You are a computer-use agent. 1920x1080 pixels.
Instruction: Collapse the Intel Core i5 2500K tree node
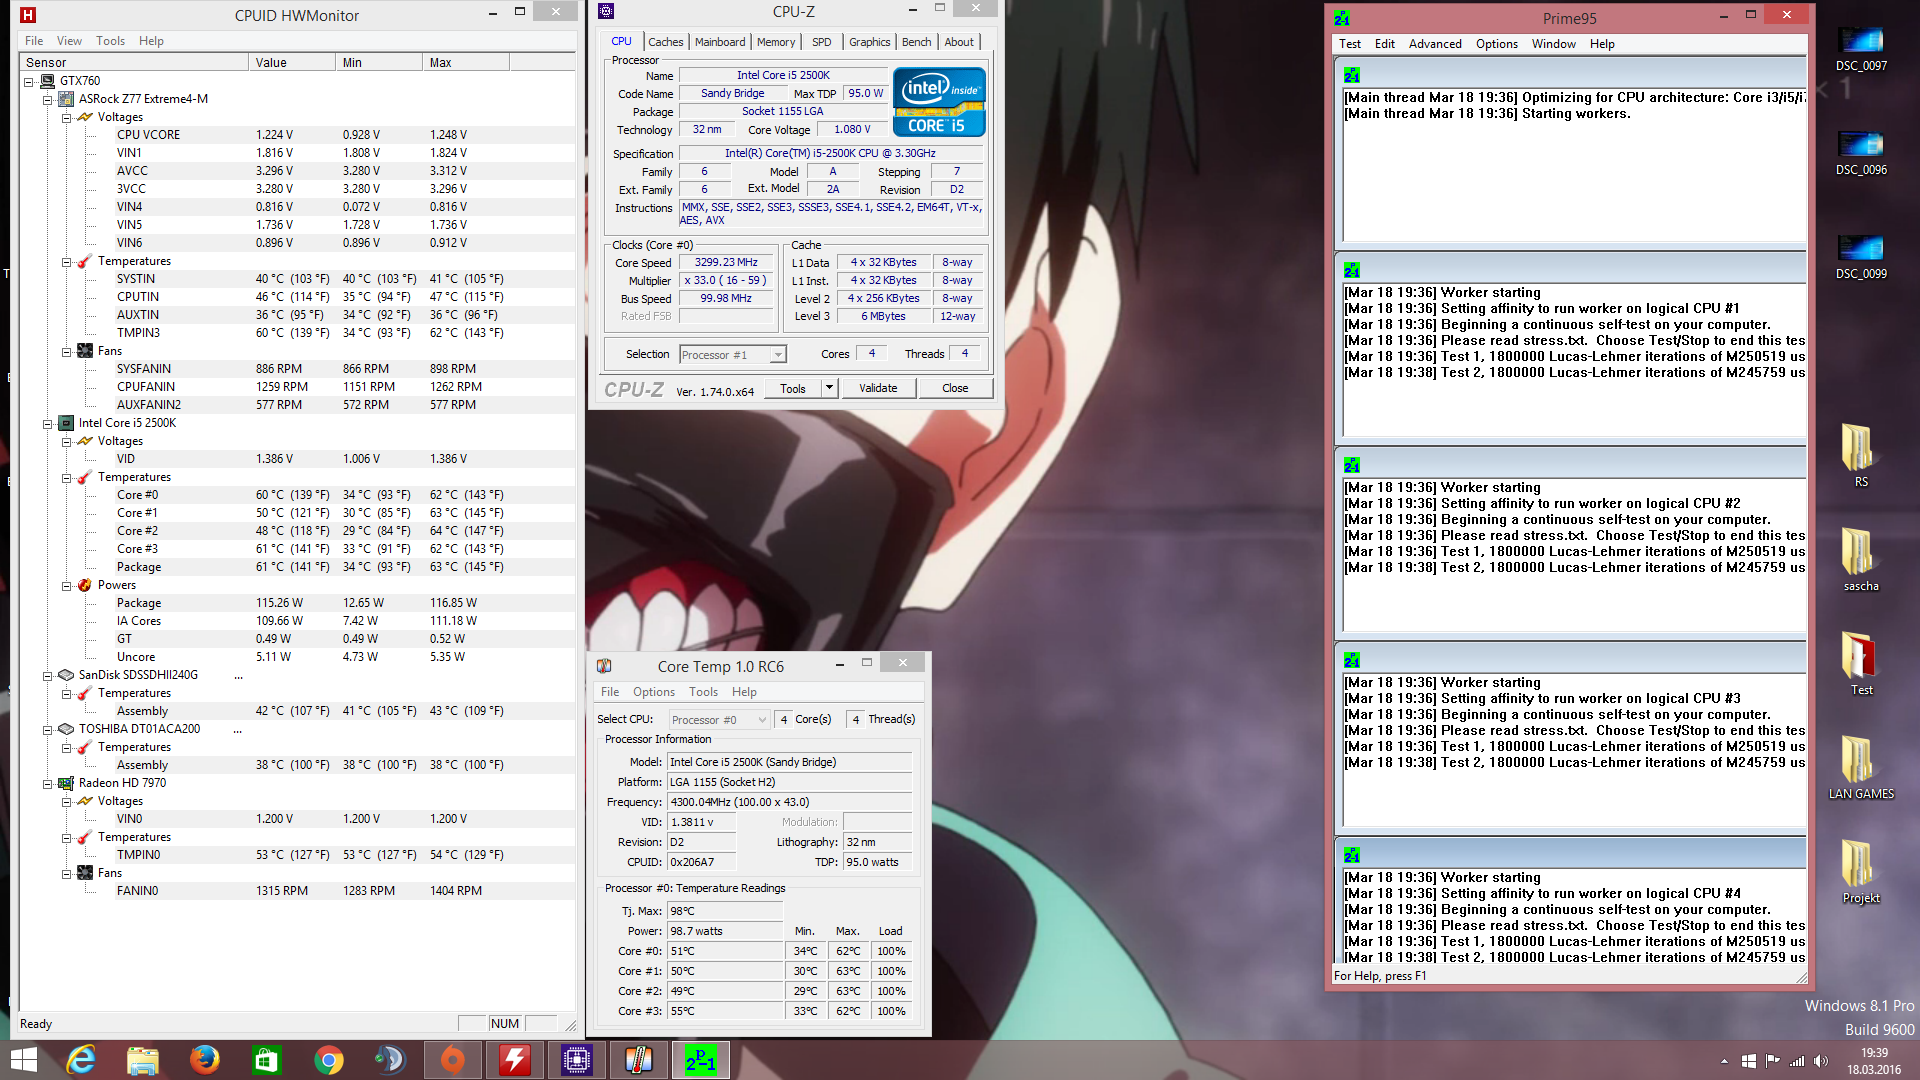coord(47,423)
